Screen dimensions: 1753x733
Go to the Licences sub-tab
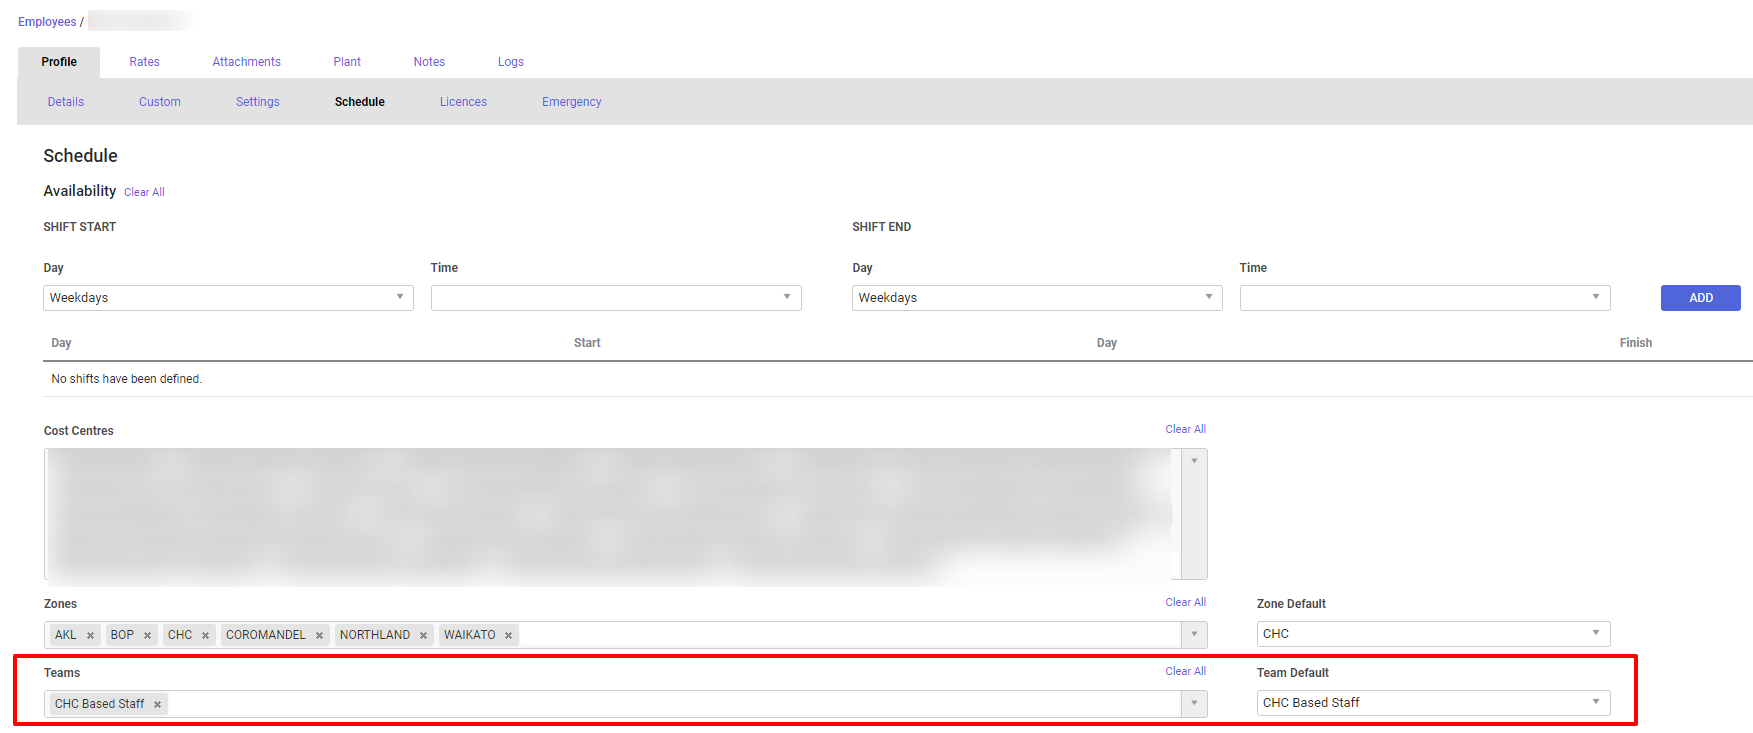click(463, 102)
